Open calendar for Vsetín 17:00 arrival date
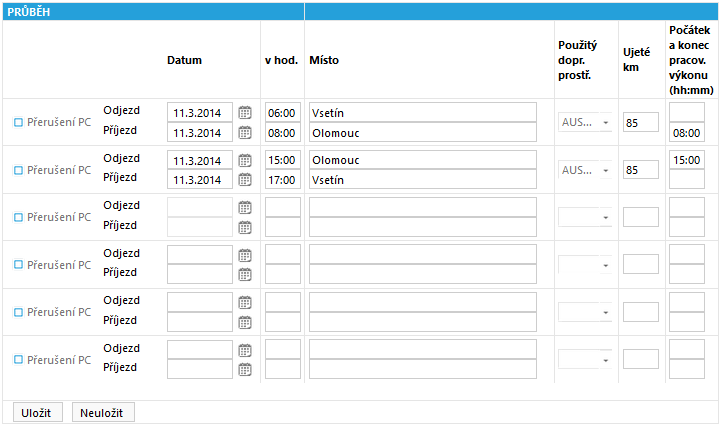Image resolution: width=721 pixels, height=427 pixels. 245,180
